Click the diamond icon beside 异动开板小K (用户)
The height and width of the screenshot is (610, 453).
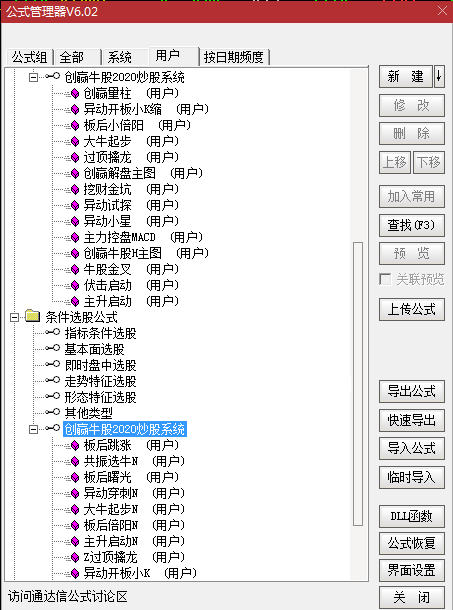coord(75,573)
